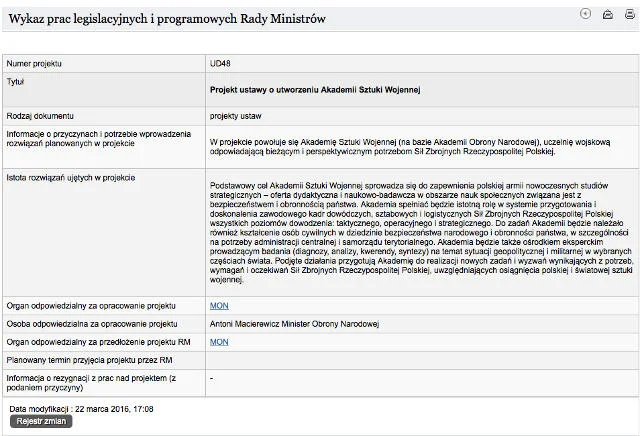Screen dimensions: 640x436
Task: Click the 'projekty ustaw' document type value
Action: 236,116
